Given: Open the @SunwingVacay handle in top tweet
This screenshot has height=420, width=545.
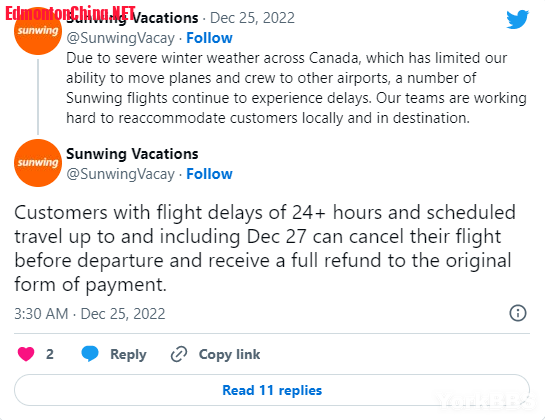Looking at the screenshot, I should 121,38.
